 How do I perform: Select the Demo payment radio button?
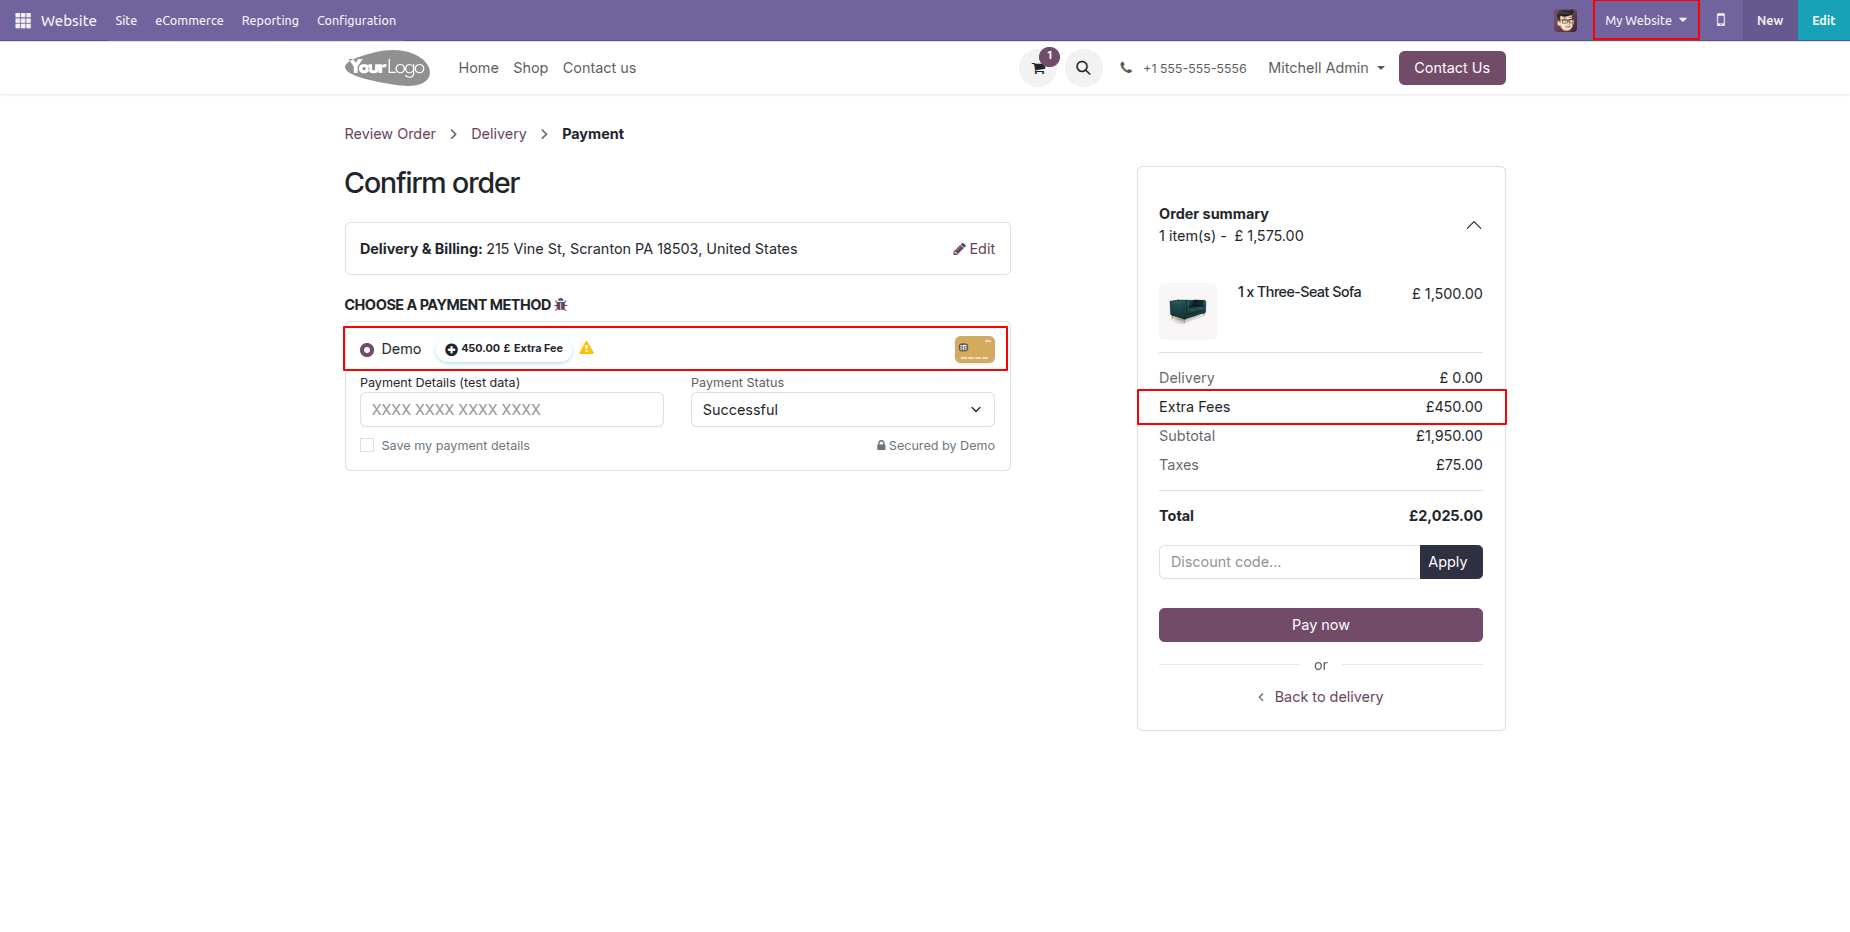pyautogui.click(x=367, y=349)
